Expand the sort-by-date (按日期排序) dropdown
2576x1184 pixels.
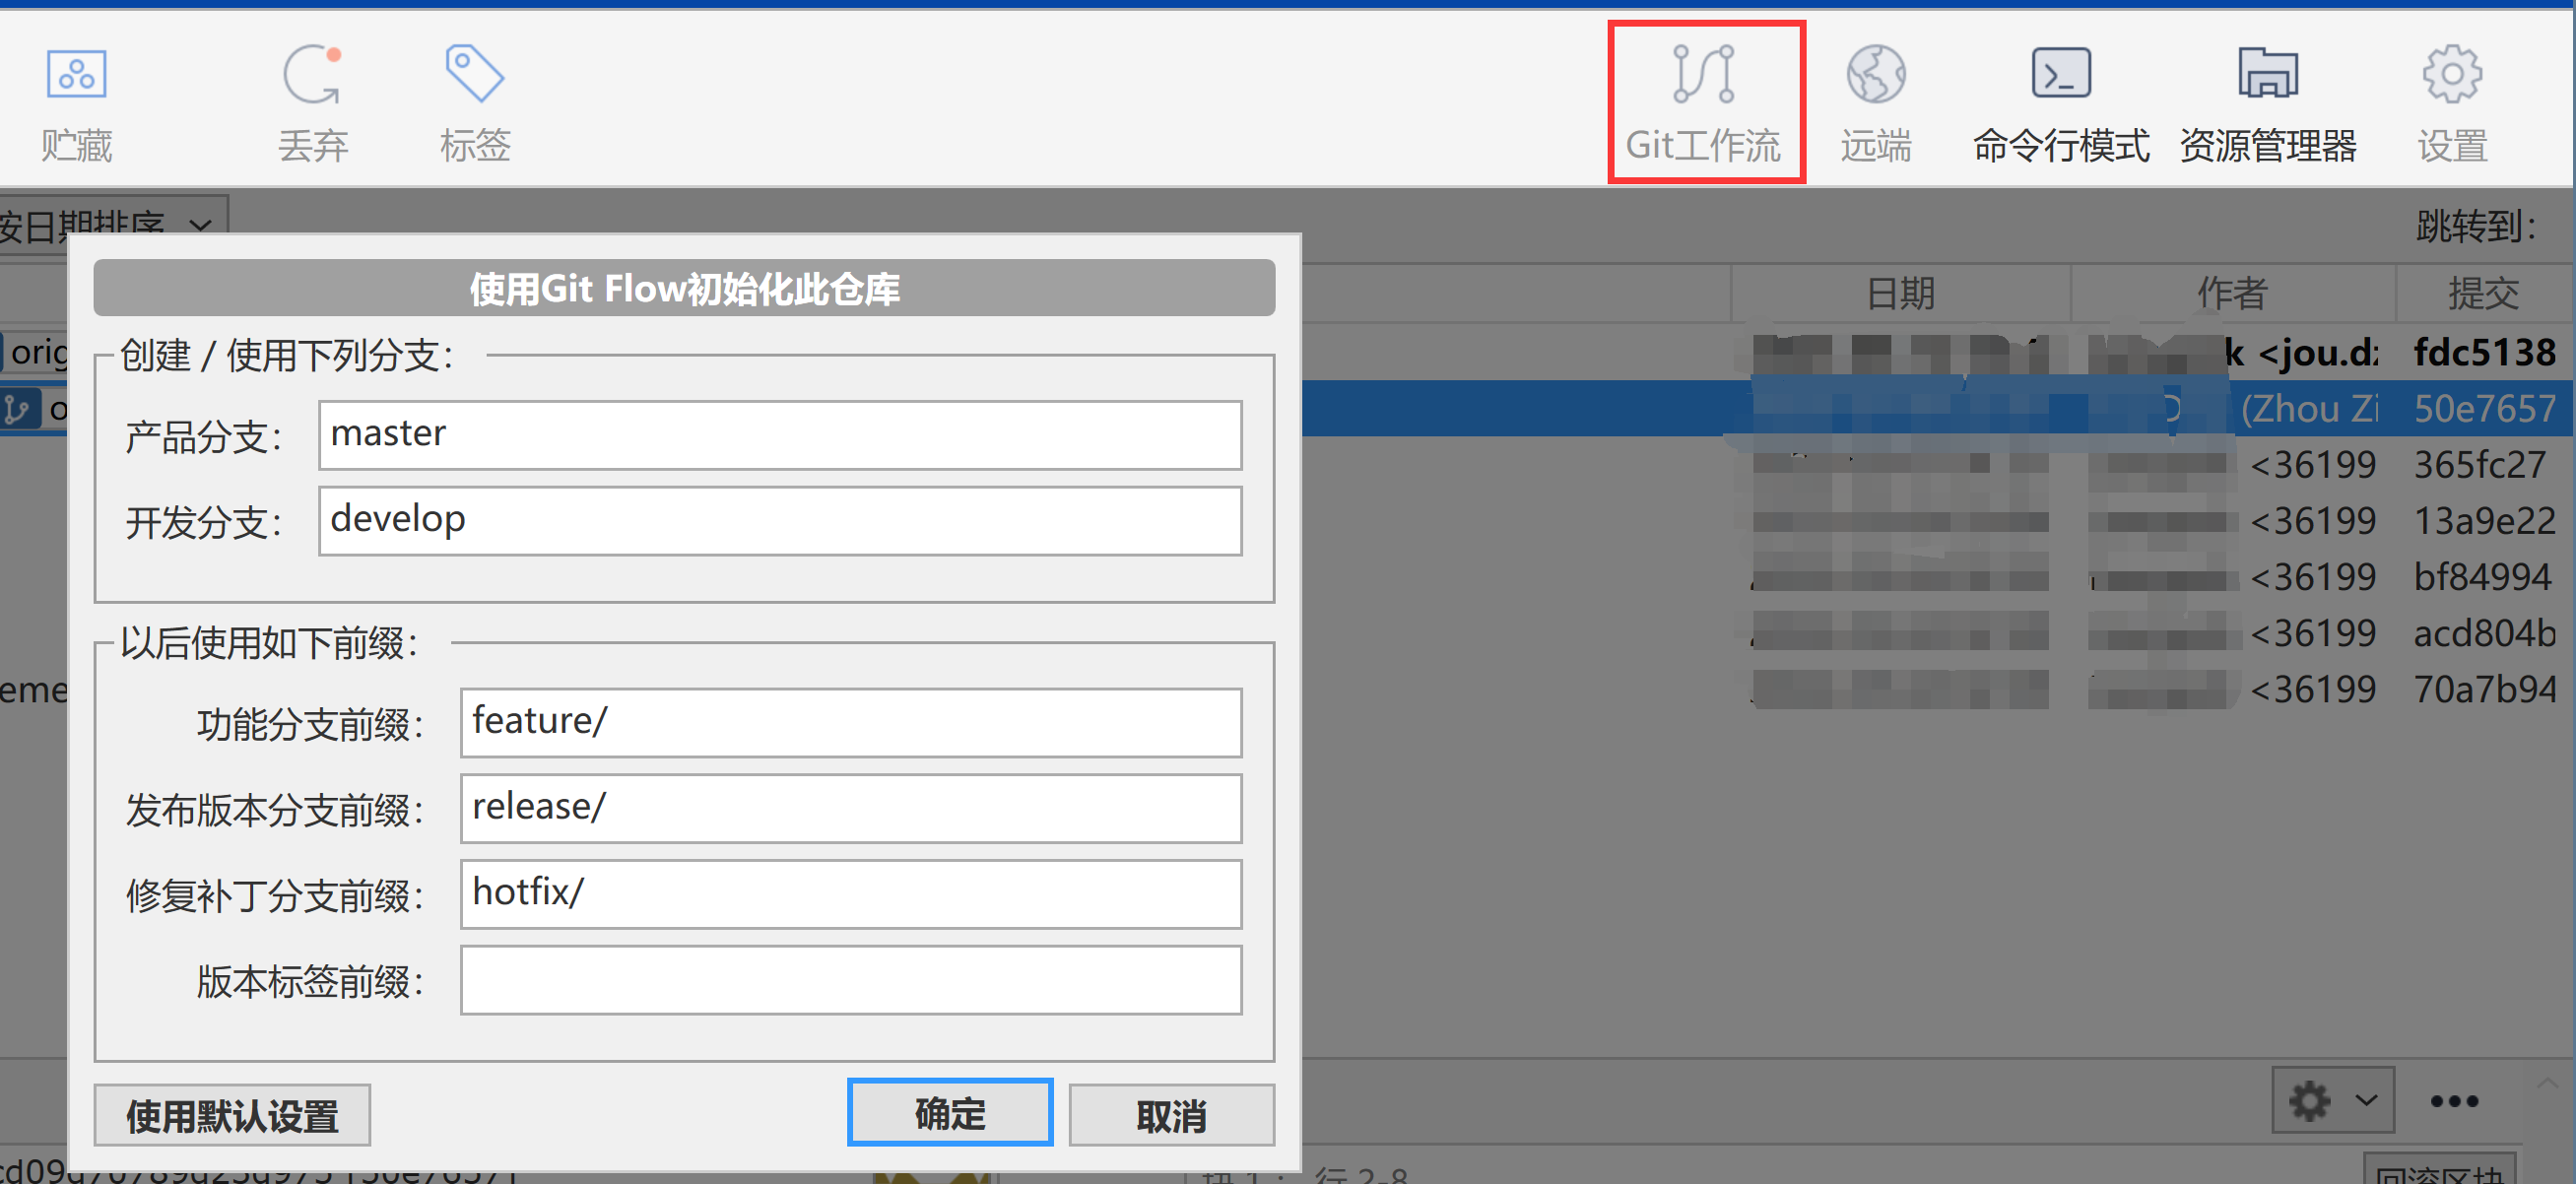(112, 224)
